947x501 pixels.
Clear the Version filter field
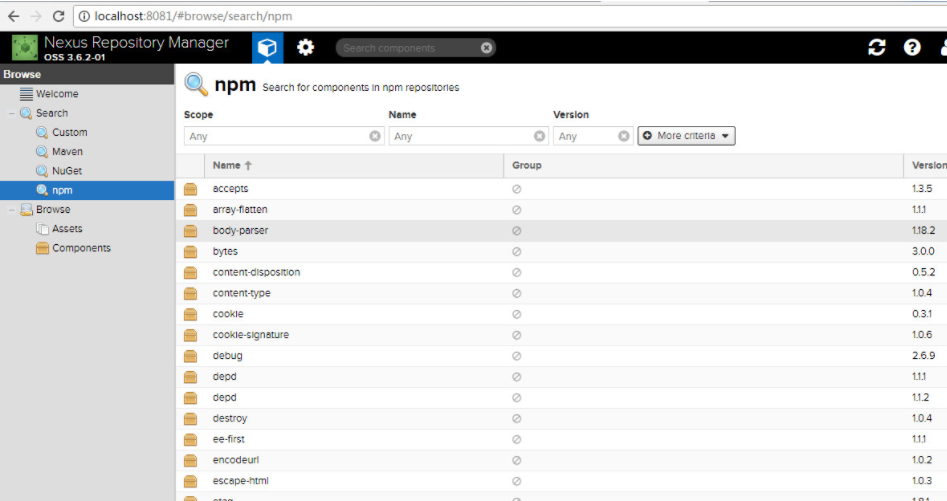click(624, 136)
